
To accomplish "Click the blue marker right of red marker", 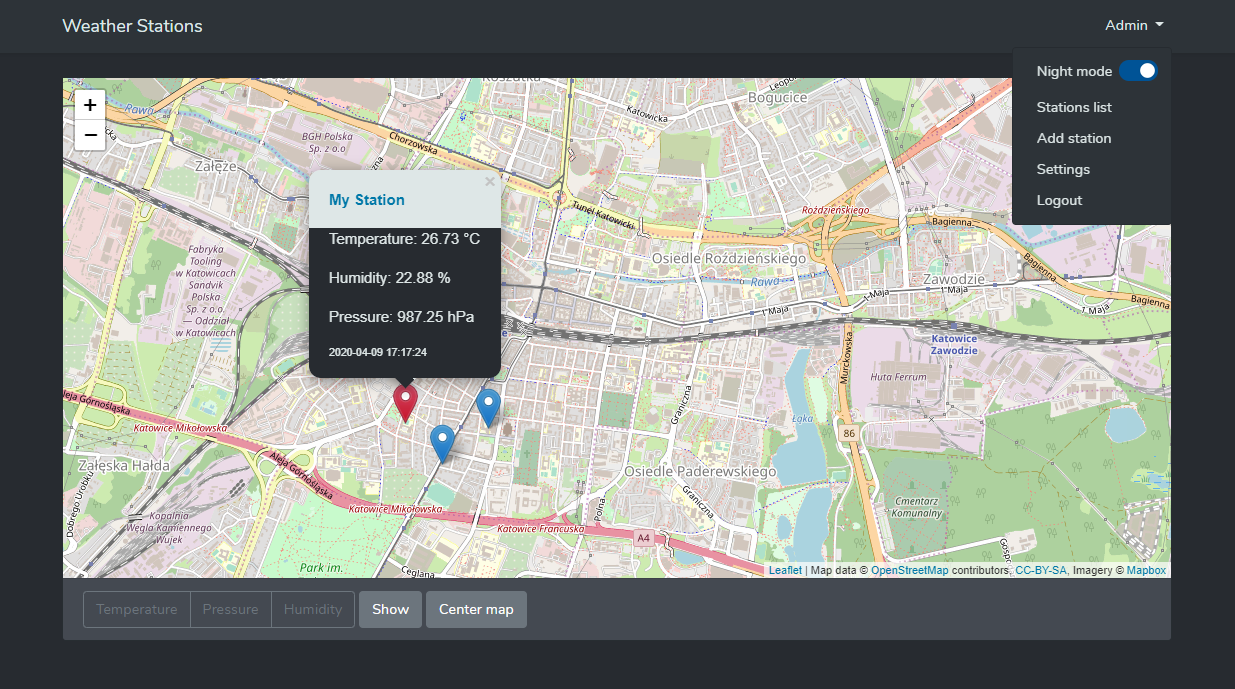I will [x=488, y=408].
